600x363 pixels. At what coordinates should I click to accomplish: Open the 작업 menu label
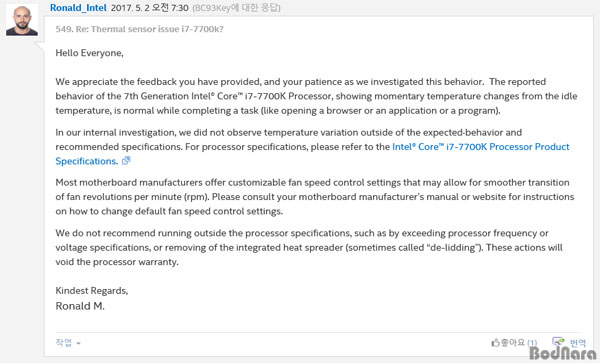click(x=64, y=342)
